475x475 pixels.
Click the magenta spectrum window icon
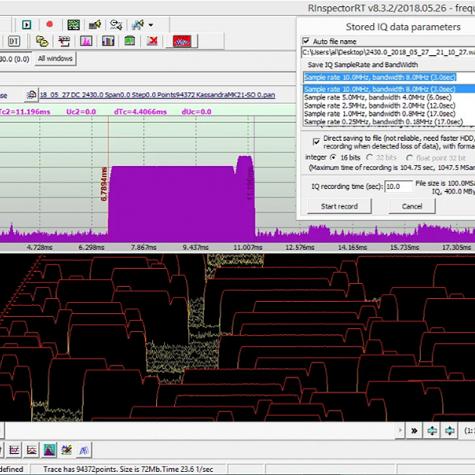[x=86, y=41]
